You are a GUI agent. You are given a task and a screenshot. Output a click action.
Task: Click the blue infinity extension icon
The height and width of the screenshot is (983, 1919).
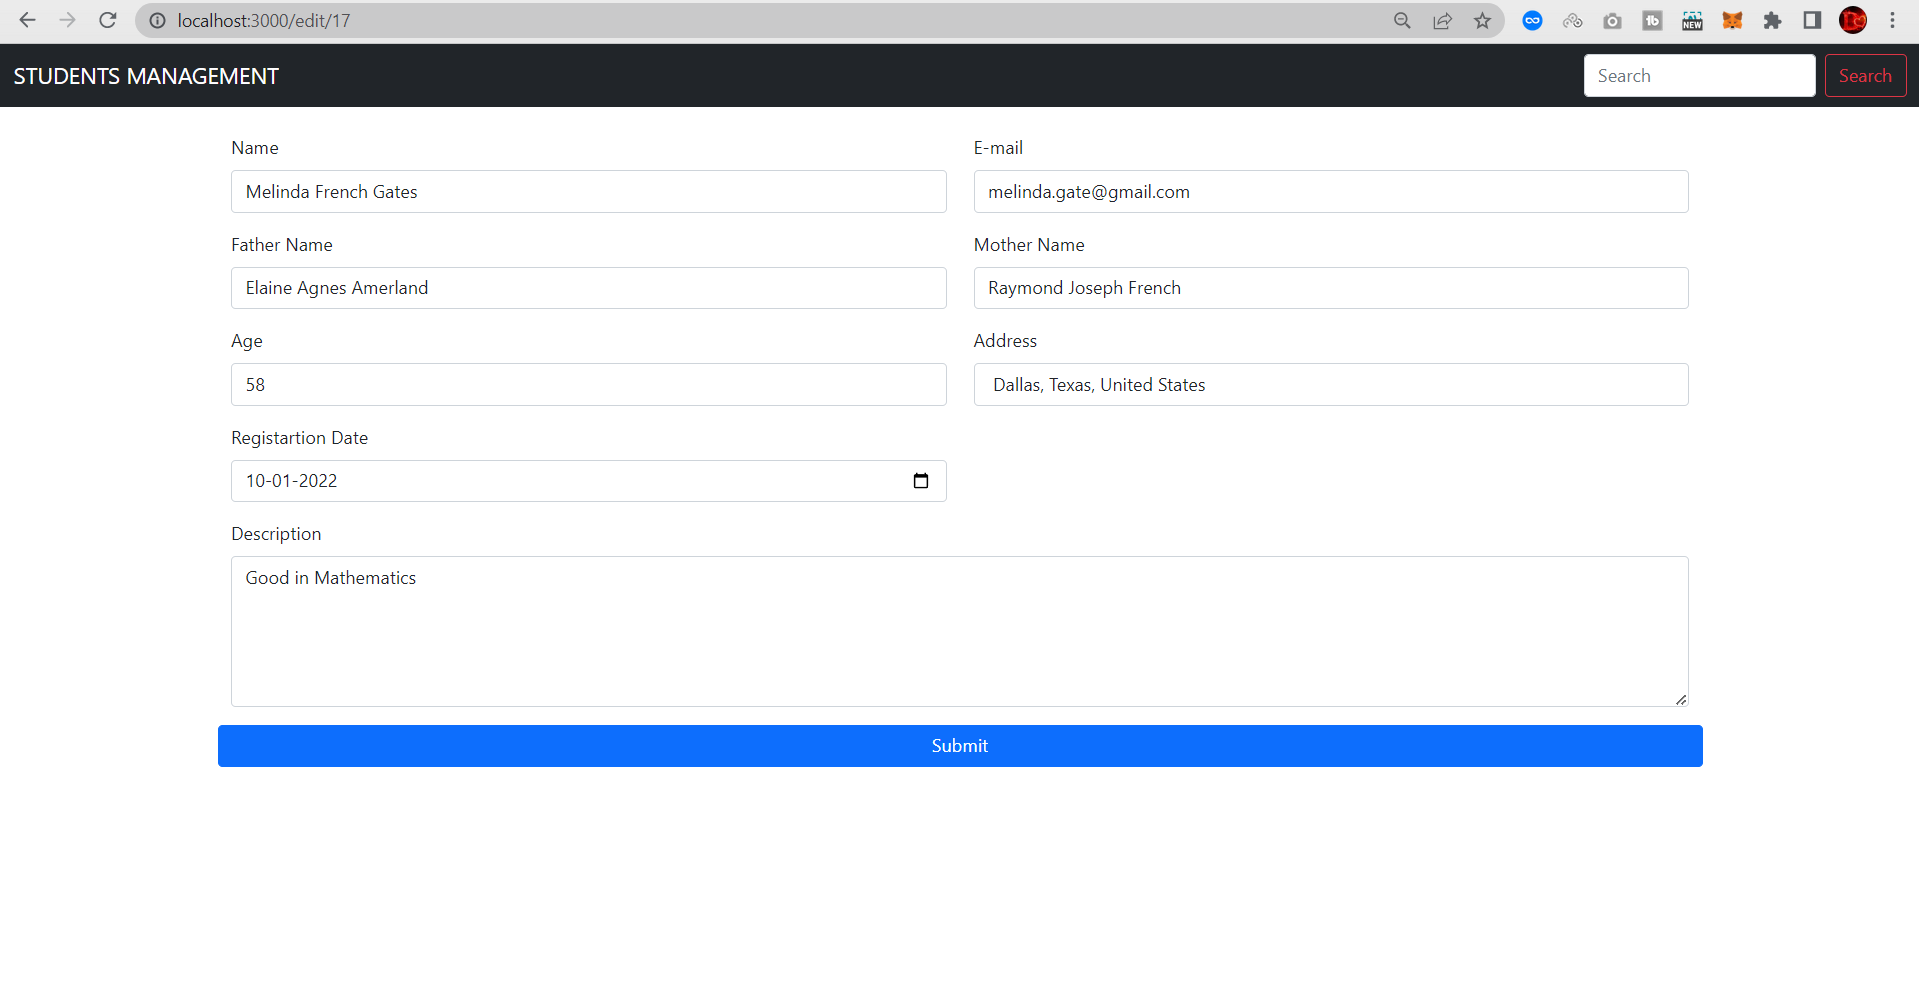[x=1532, y=20]
